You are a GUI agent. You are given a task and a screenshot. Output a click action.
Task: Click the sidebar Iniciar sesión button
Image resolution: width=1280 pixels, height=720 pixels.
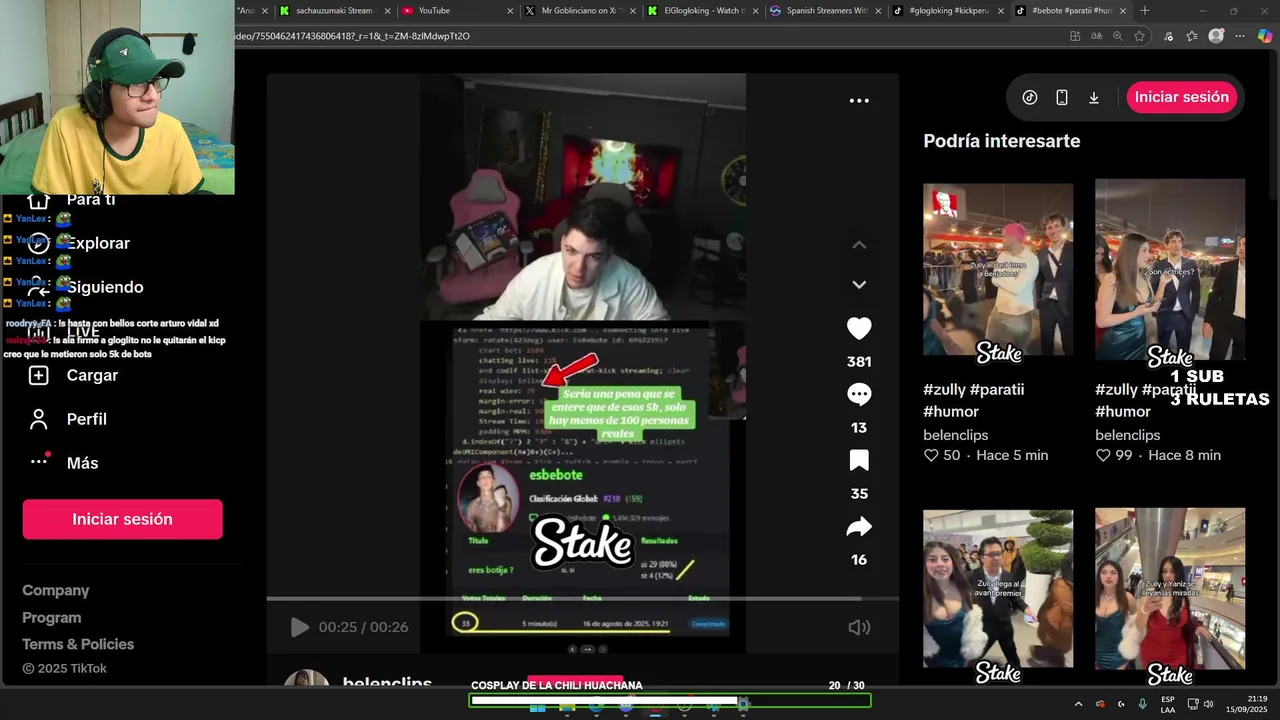(x=122, y=519)
